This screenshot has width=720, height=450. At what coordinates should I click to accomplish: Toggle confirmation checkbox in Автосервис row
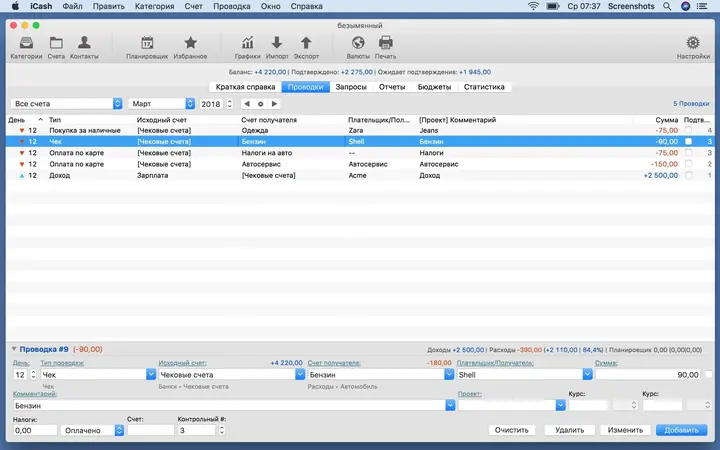pyautogui.click(x=688, y=164)
